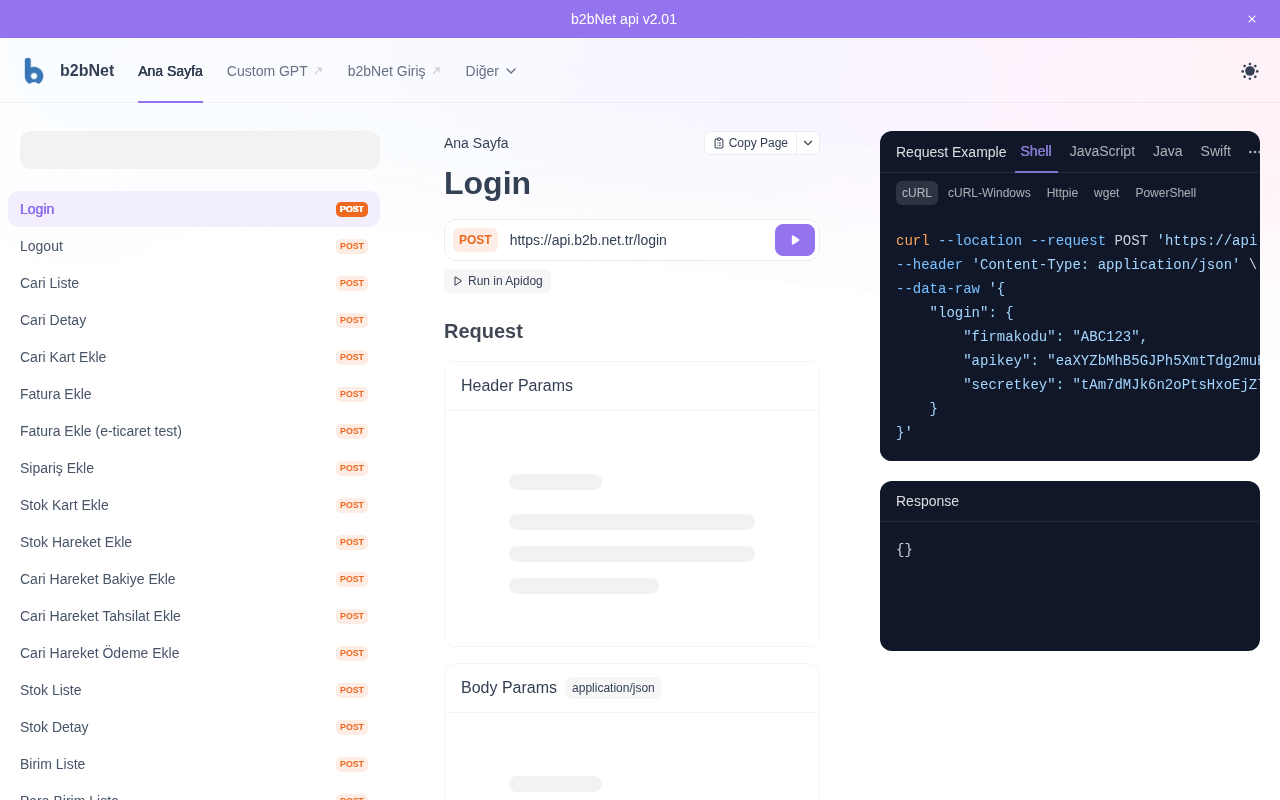Open the b2bNet Giriş external link
Screen dimensions: 1280x800
(x=394, y=71)
